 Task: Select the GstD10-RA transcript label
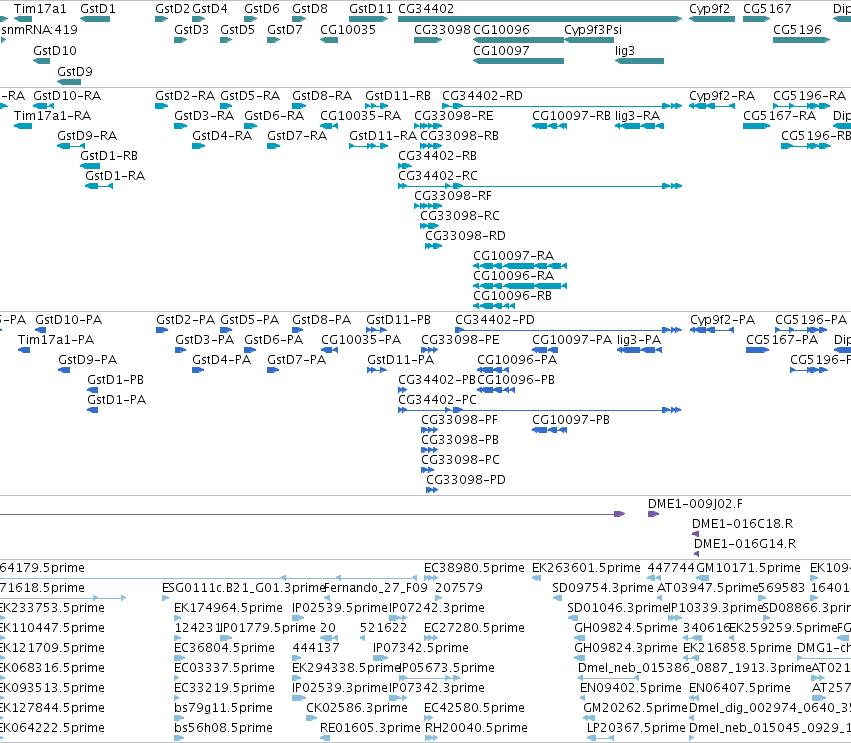click(67, 96)
